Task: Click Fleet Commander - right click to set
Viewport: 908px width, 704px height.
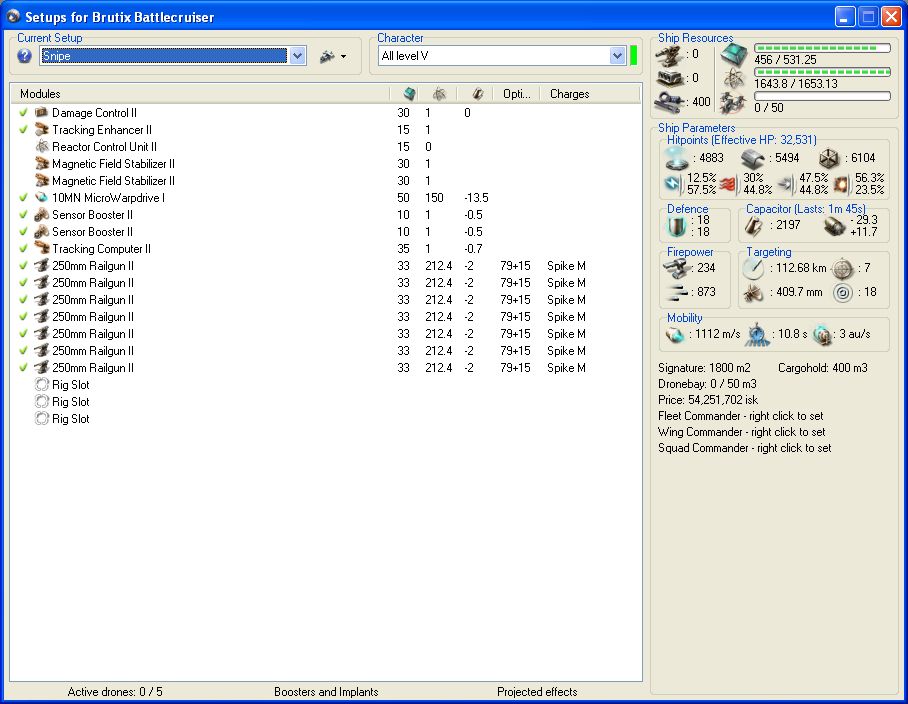Action: 740,416
